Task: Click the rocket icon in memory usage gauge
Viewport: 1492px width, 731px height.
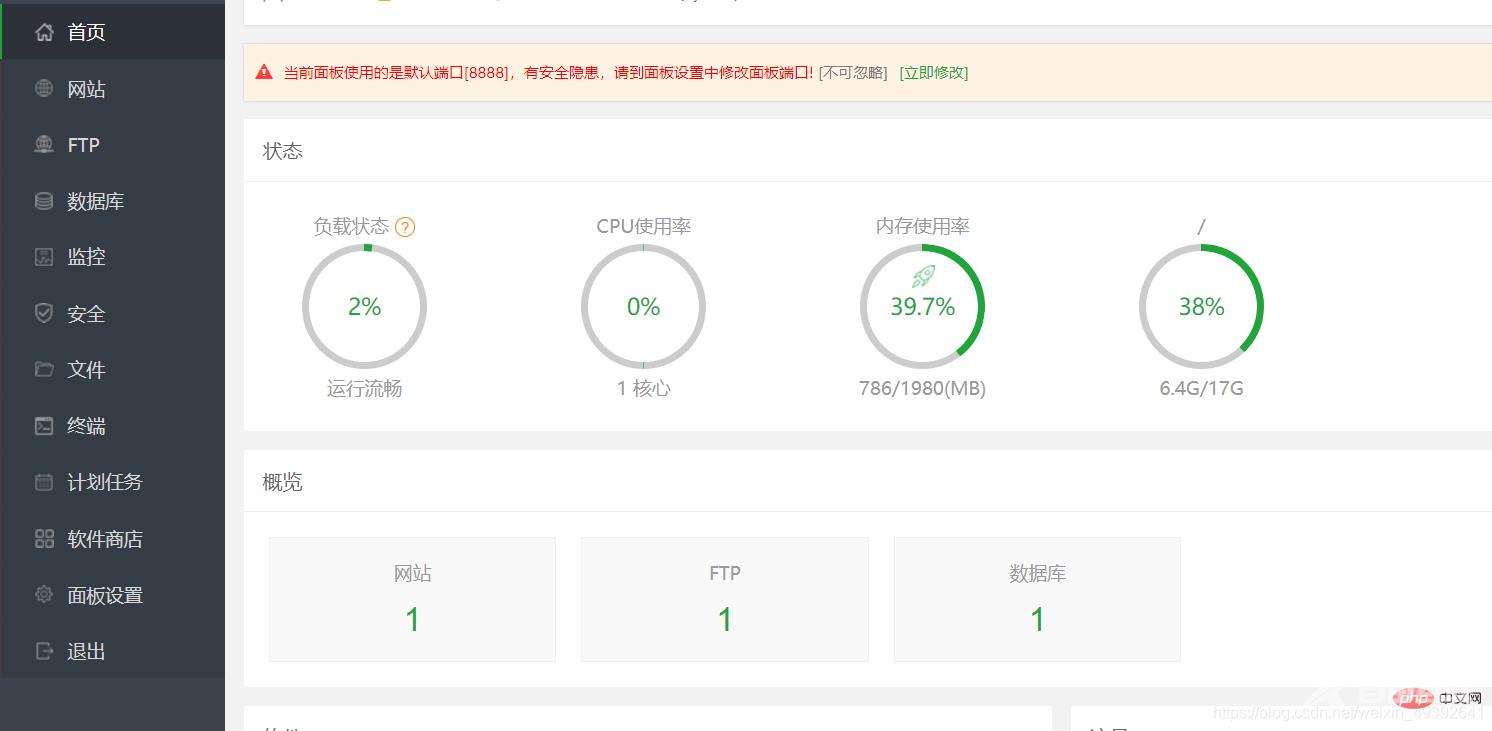Action: click(923, 276)
